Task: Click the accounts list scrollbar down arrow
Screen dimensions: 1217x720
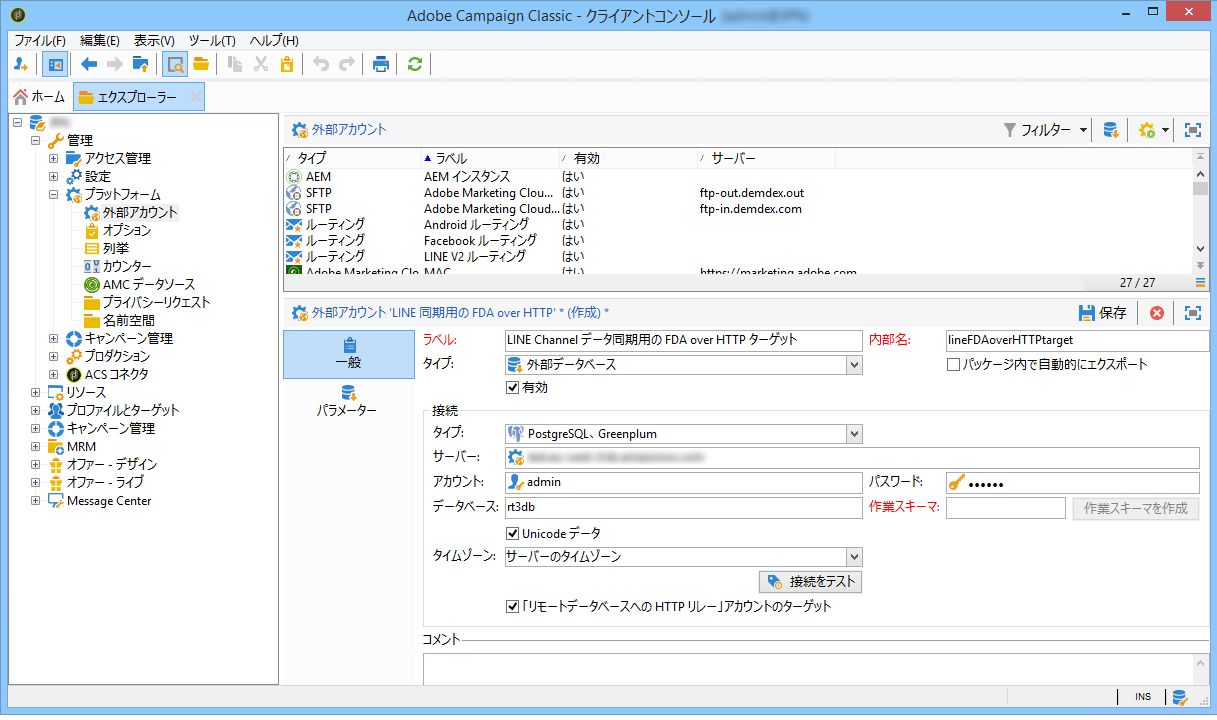Action: click(1201, 248)
